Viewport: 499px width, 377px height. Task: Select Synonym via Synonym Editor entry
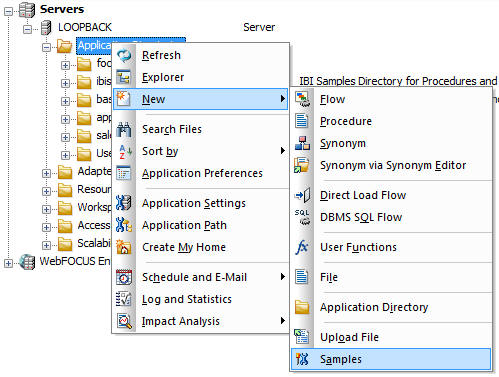click(x=391, y=165)
